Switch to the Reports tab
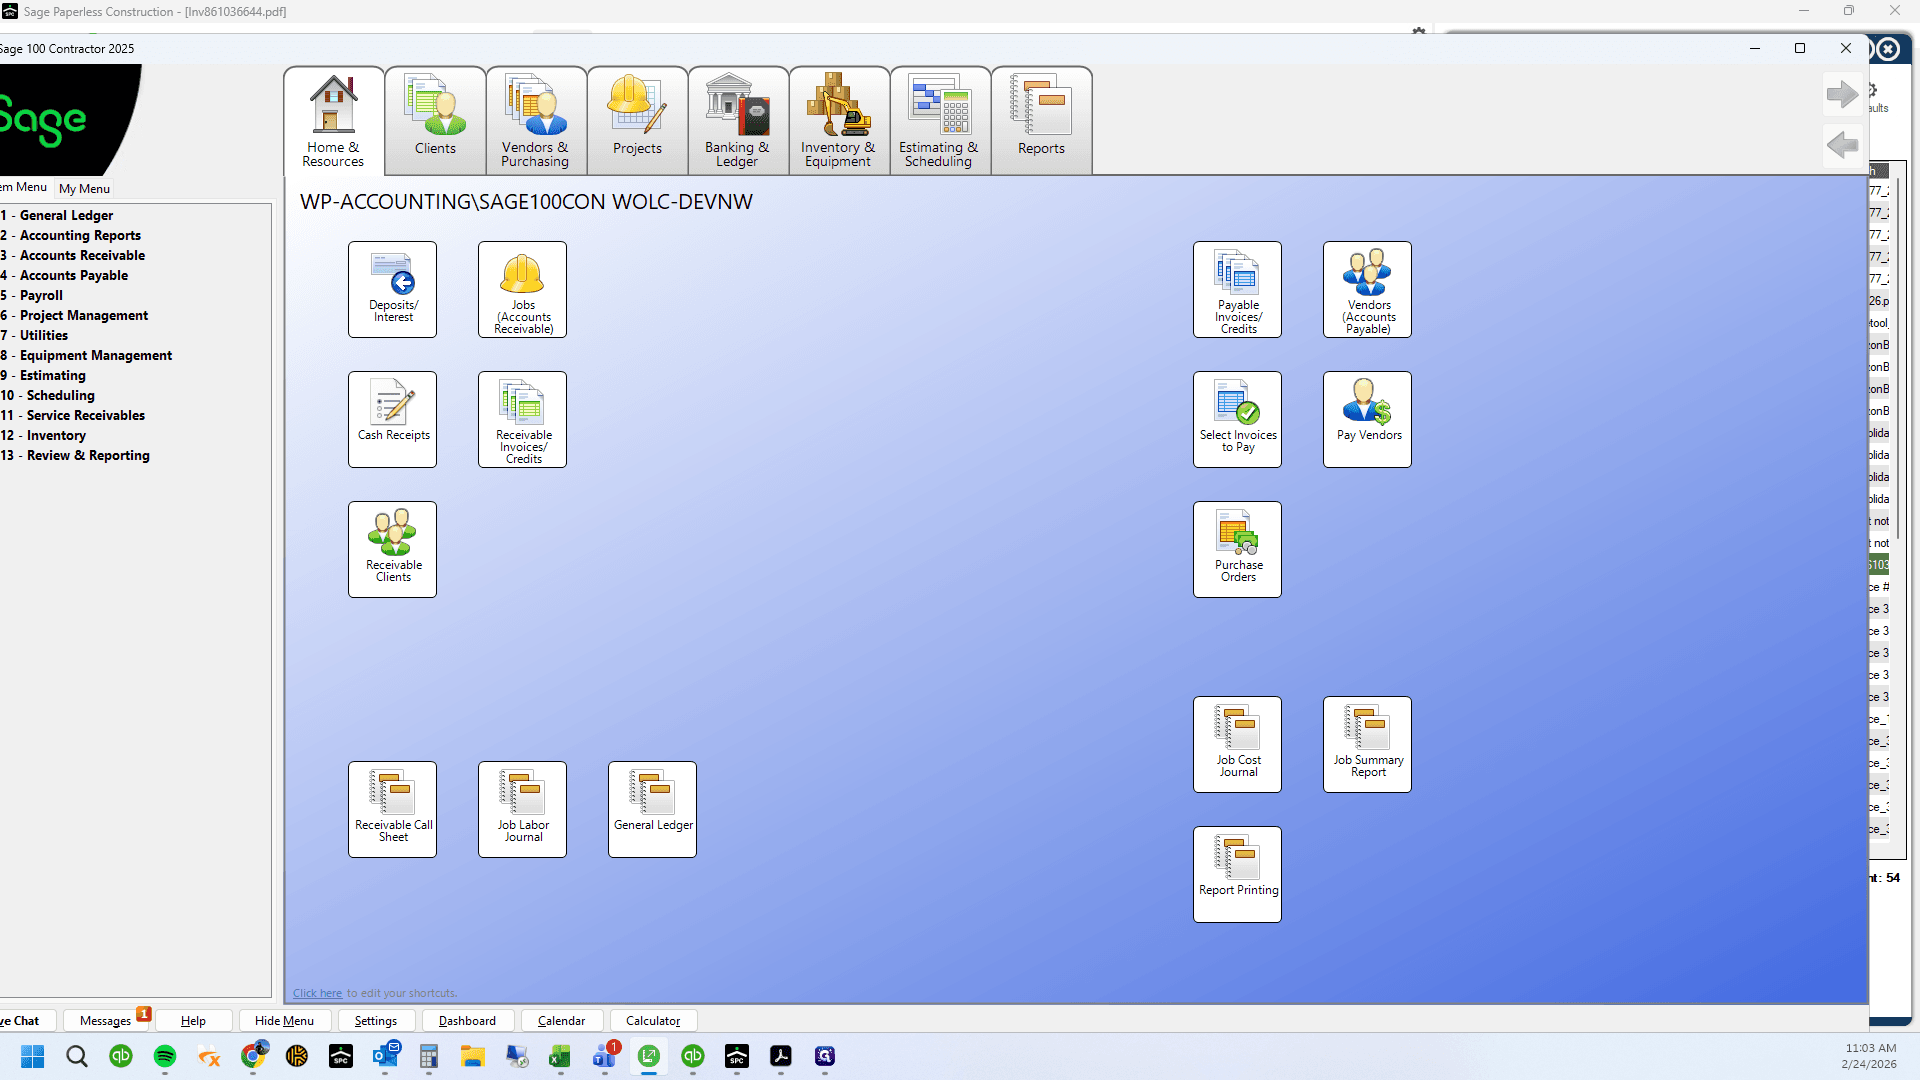The image size is (1920, 1080). point(1041,121)
